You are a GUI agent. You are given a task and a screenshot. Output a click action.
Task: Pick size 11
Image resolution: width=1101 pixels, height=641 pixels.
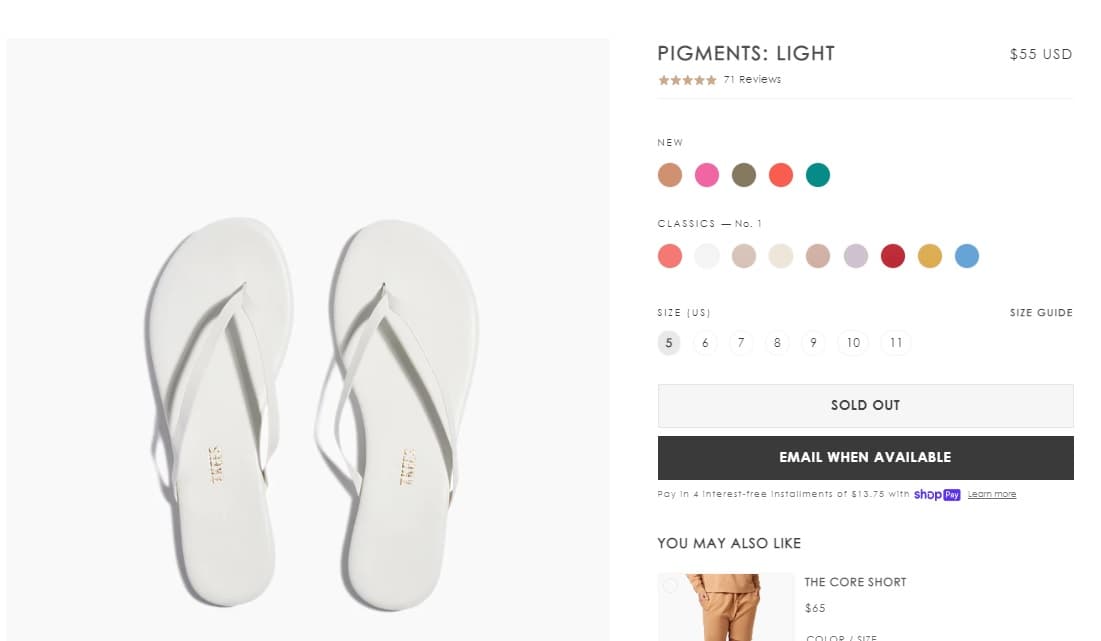coord(896,342)
